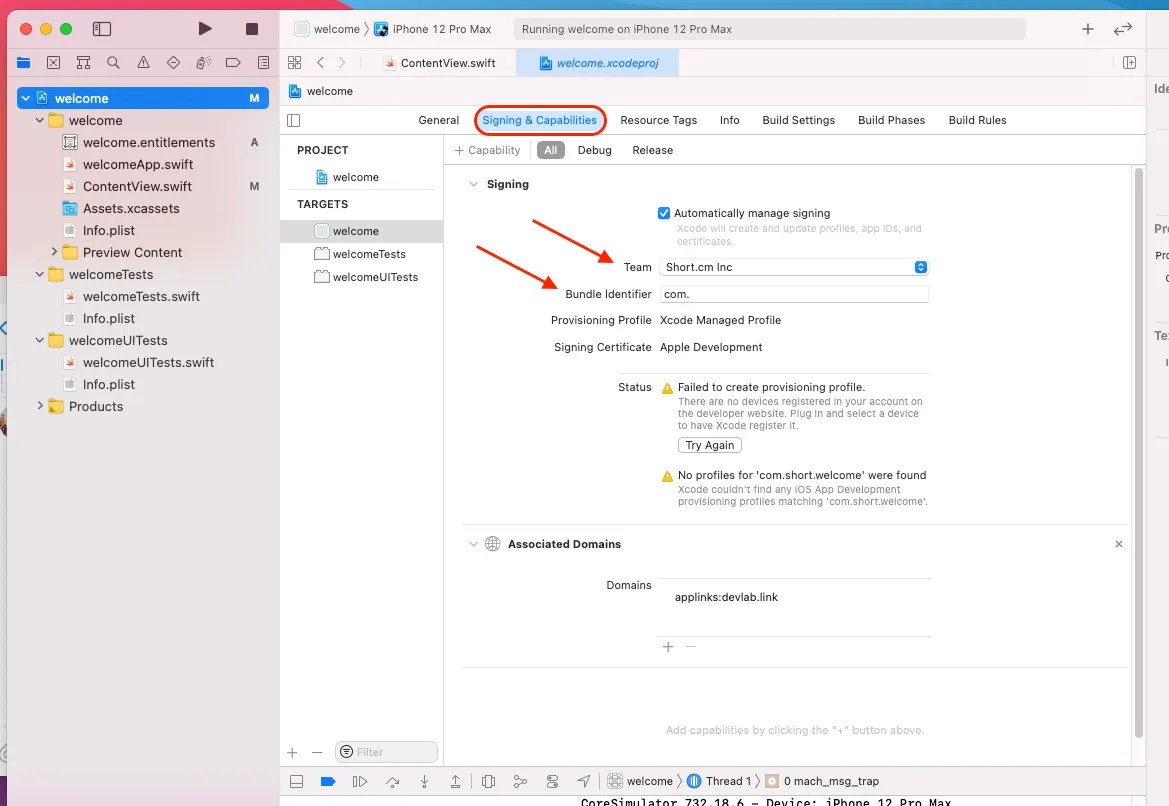
Task: Hide the project and targets list
Action: click(x=294, y=120)
